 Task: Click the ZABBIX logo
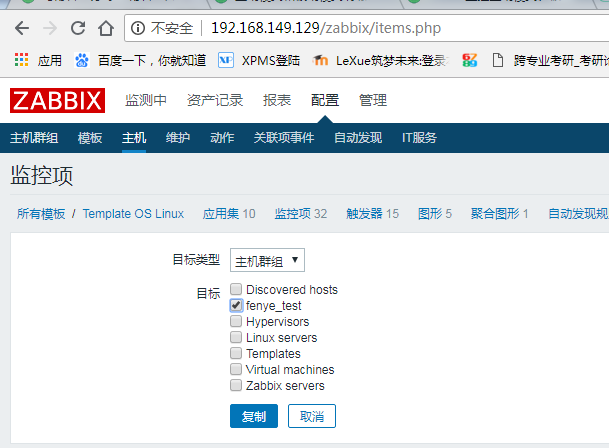point(57,101)
